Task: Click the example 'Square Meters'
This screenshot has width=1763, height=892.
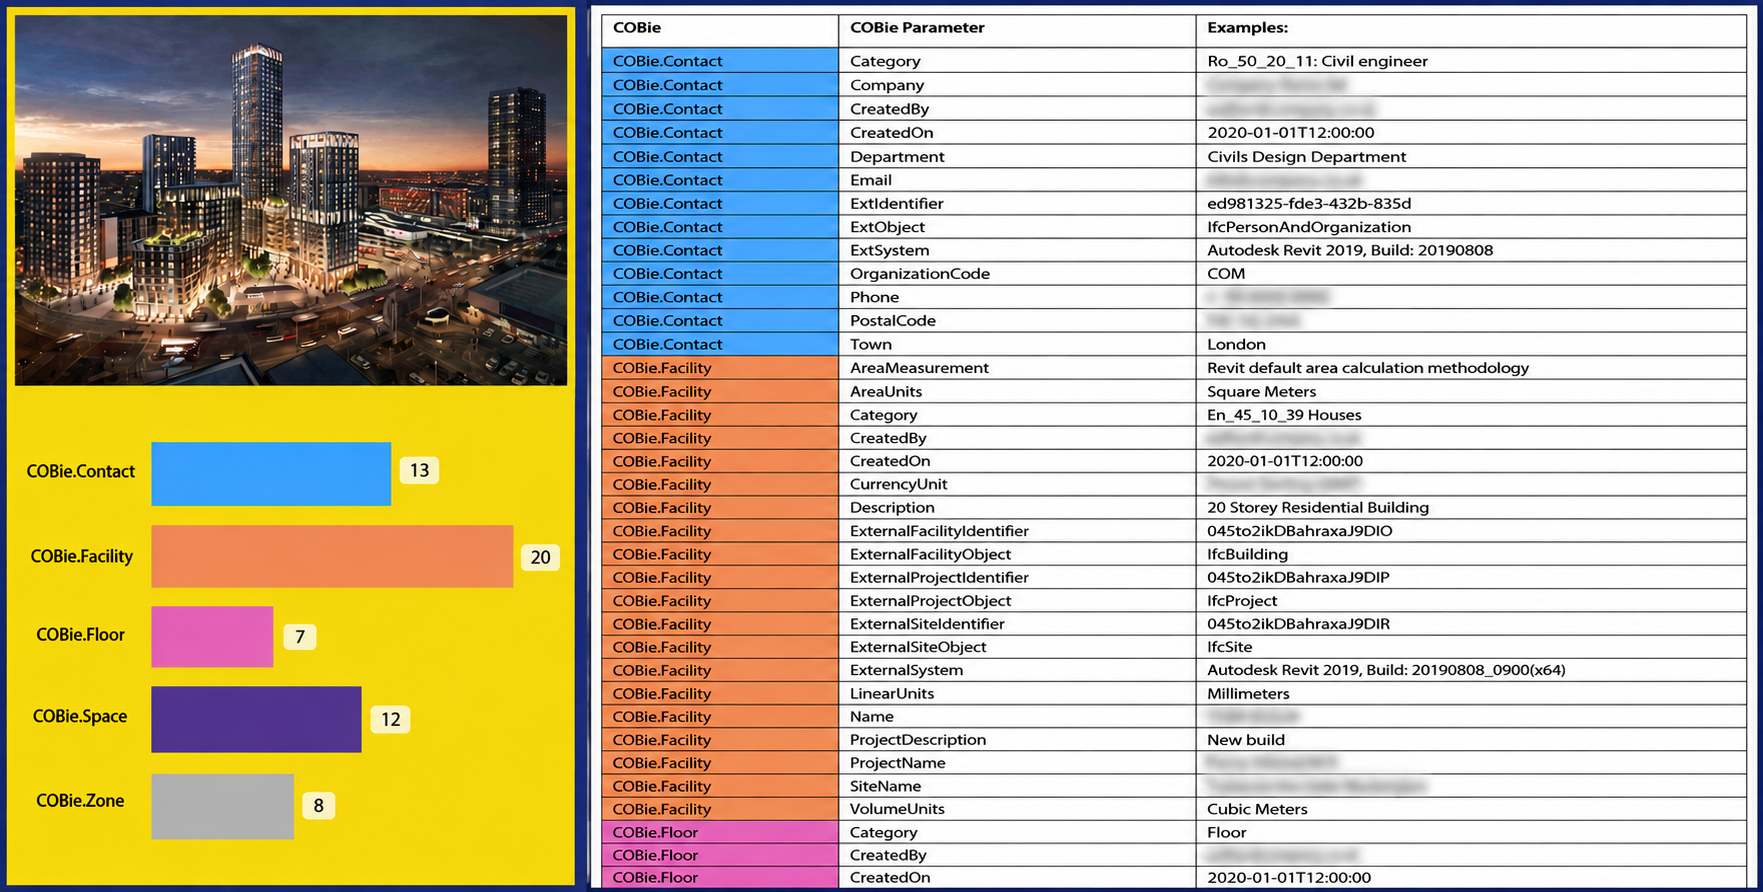Action: click(x=1261, y=391)
